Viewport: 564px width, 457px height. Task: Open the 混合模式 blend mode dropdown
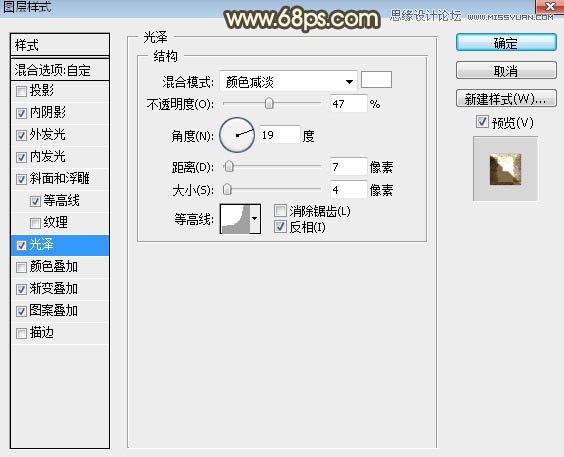click(288, 82)
